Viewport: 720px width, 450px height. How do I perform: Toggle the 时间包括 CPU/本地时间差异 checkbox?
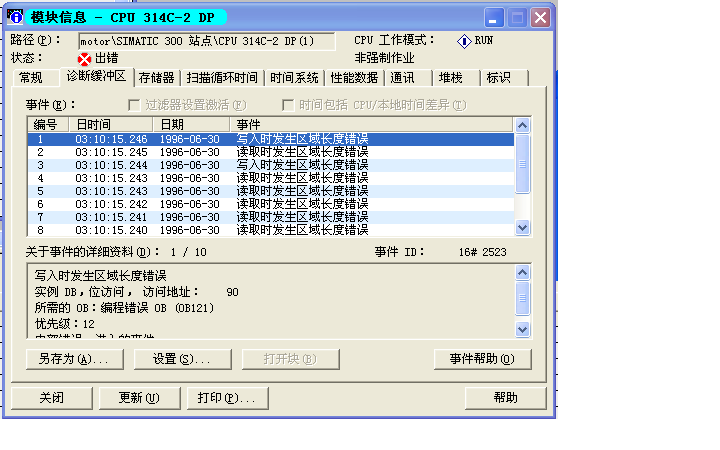[x=288, y=105]
